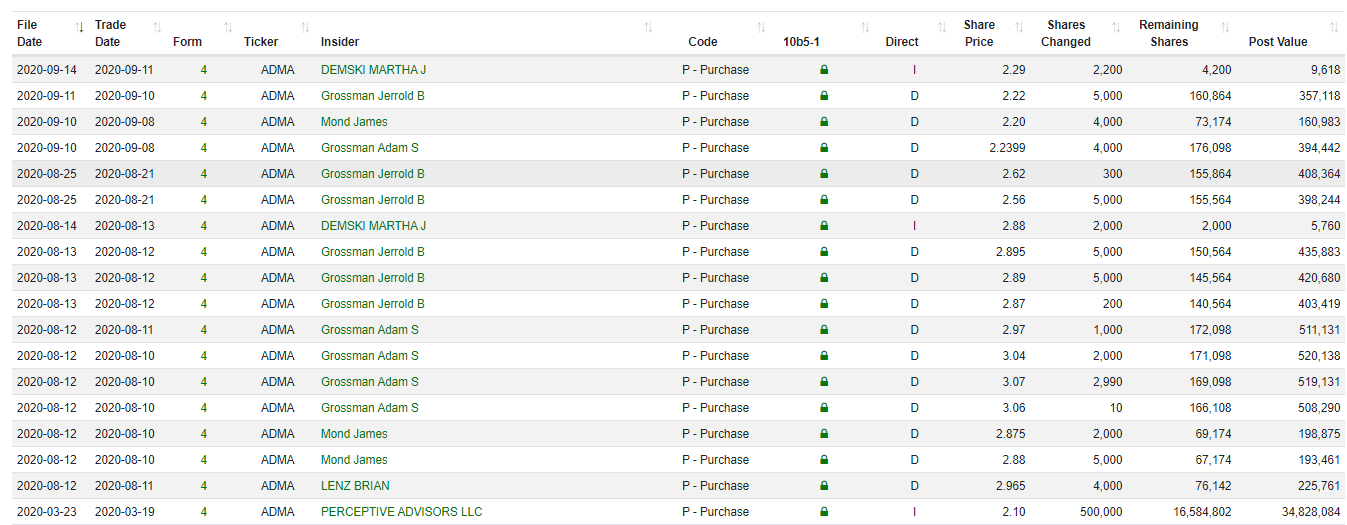Sort by Remaining Shares column header
The height and width of the screenshot is (525, 1347).
point(1169,33)
